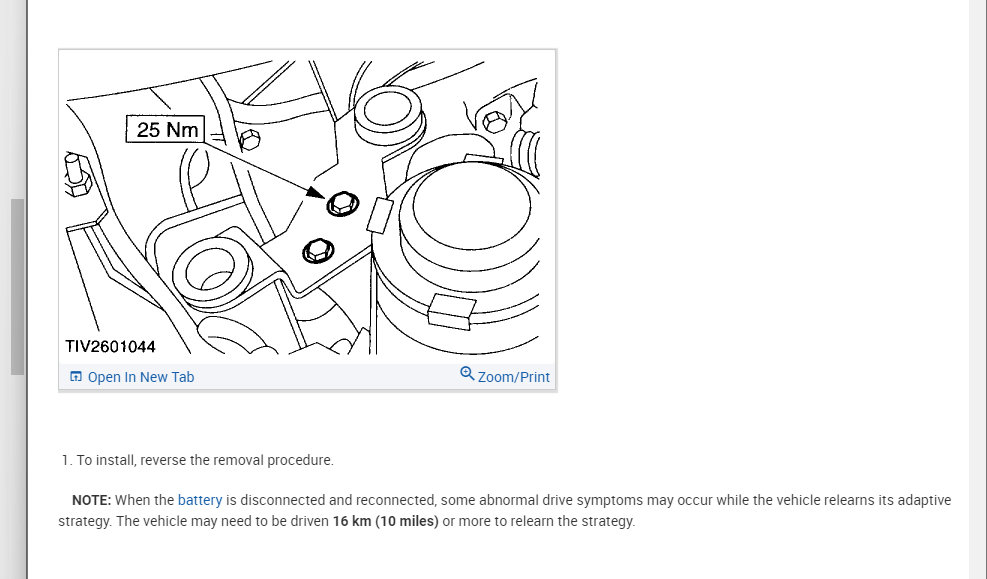Screen dimensions: 987x579
Task: Click the large round canister cap in diagram
Action: [x=471, y=205]
